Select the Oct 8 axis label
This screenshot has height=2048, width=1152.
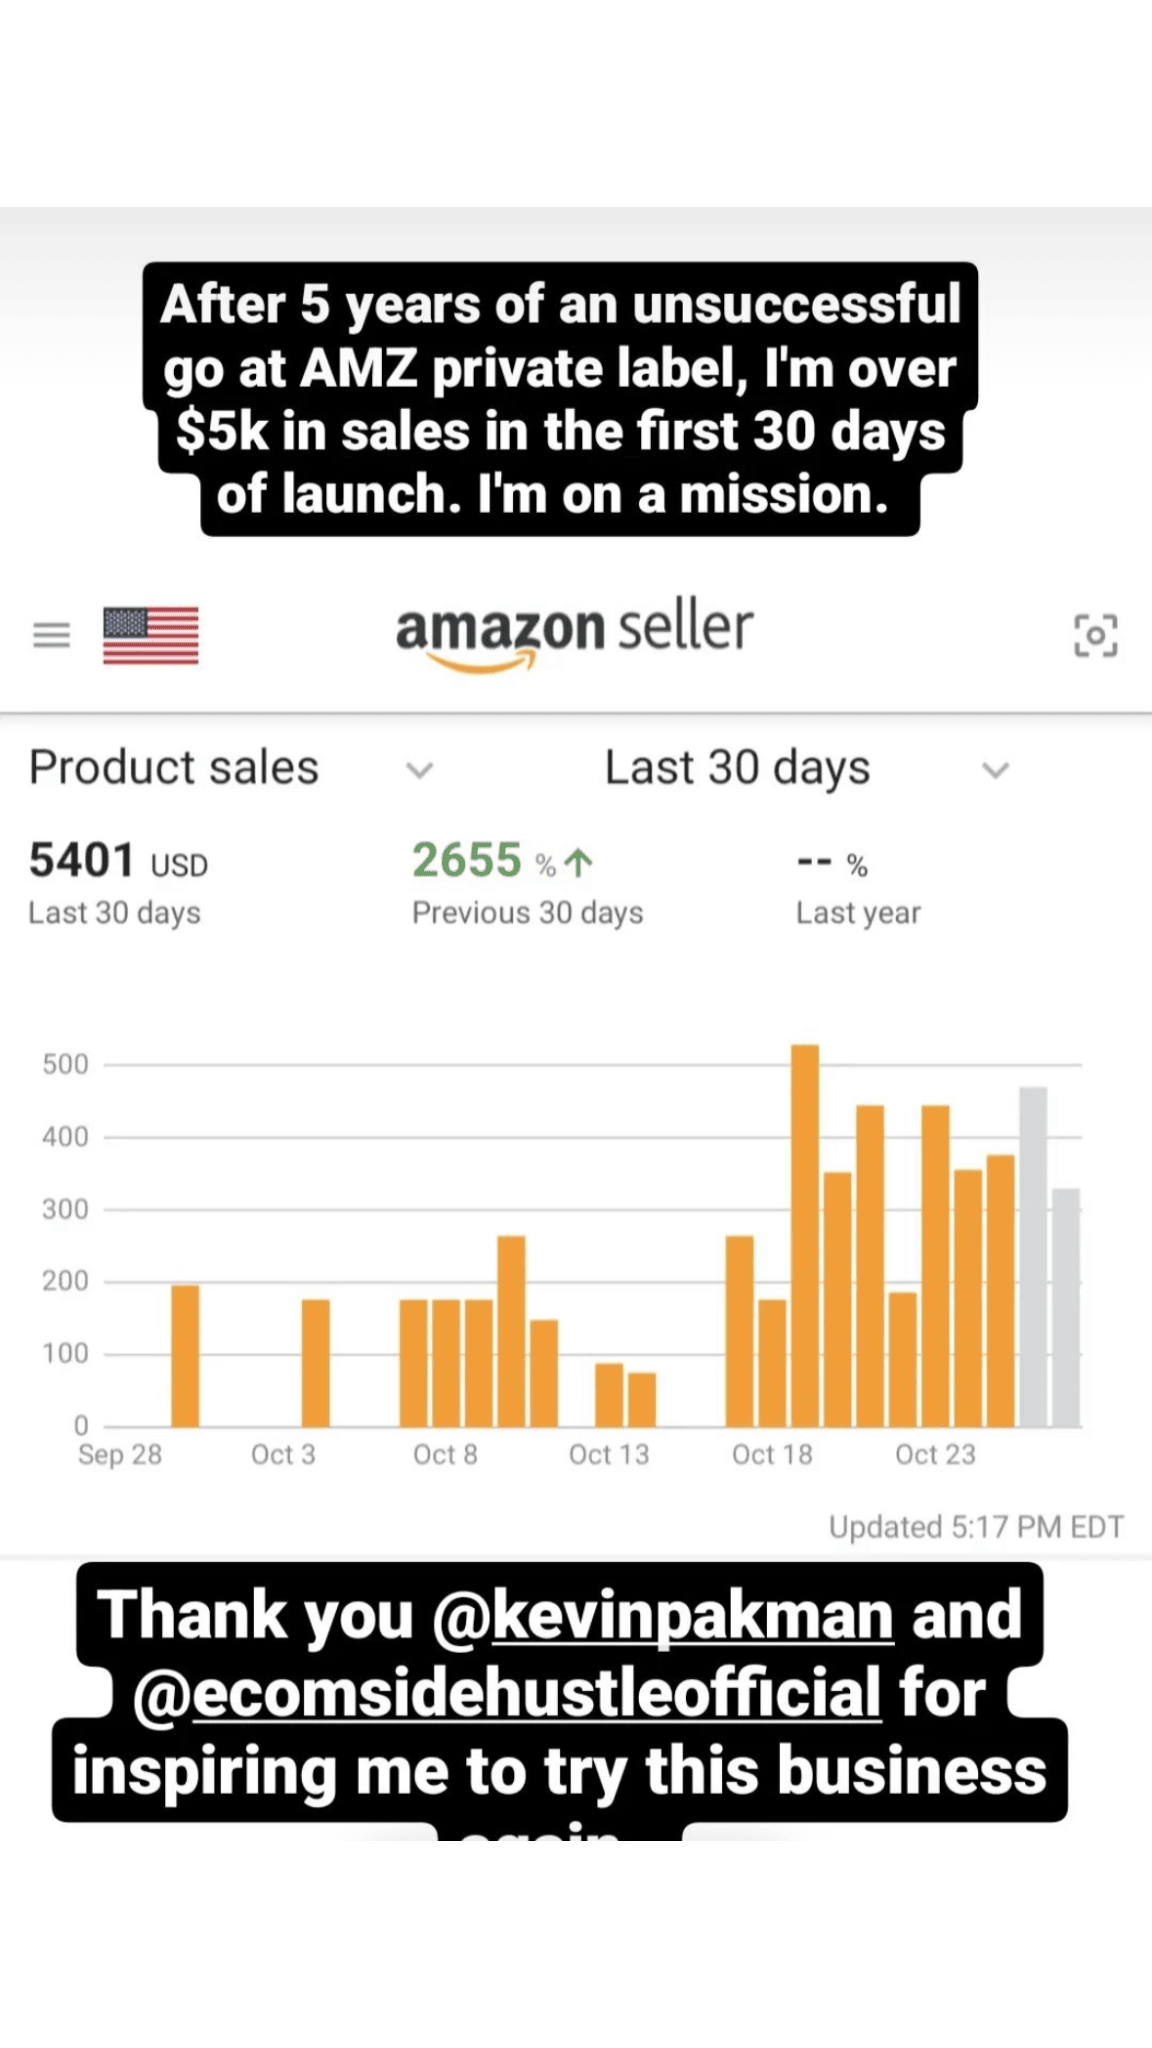click(x=445, y=1455)
